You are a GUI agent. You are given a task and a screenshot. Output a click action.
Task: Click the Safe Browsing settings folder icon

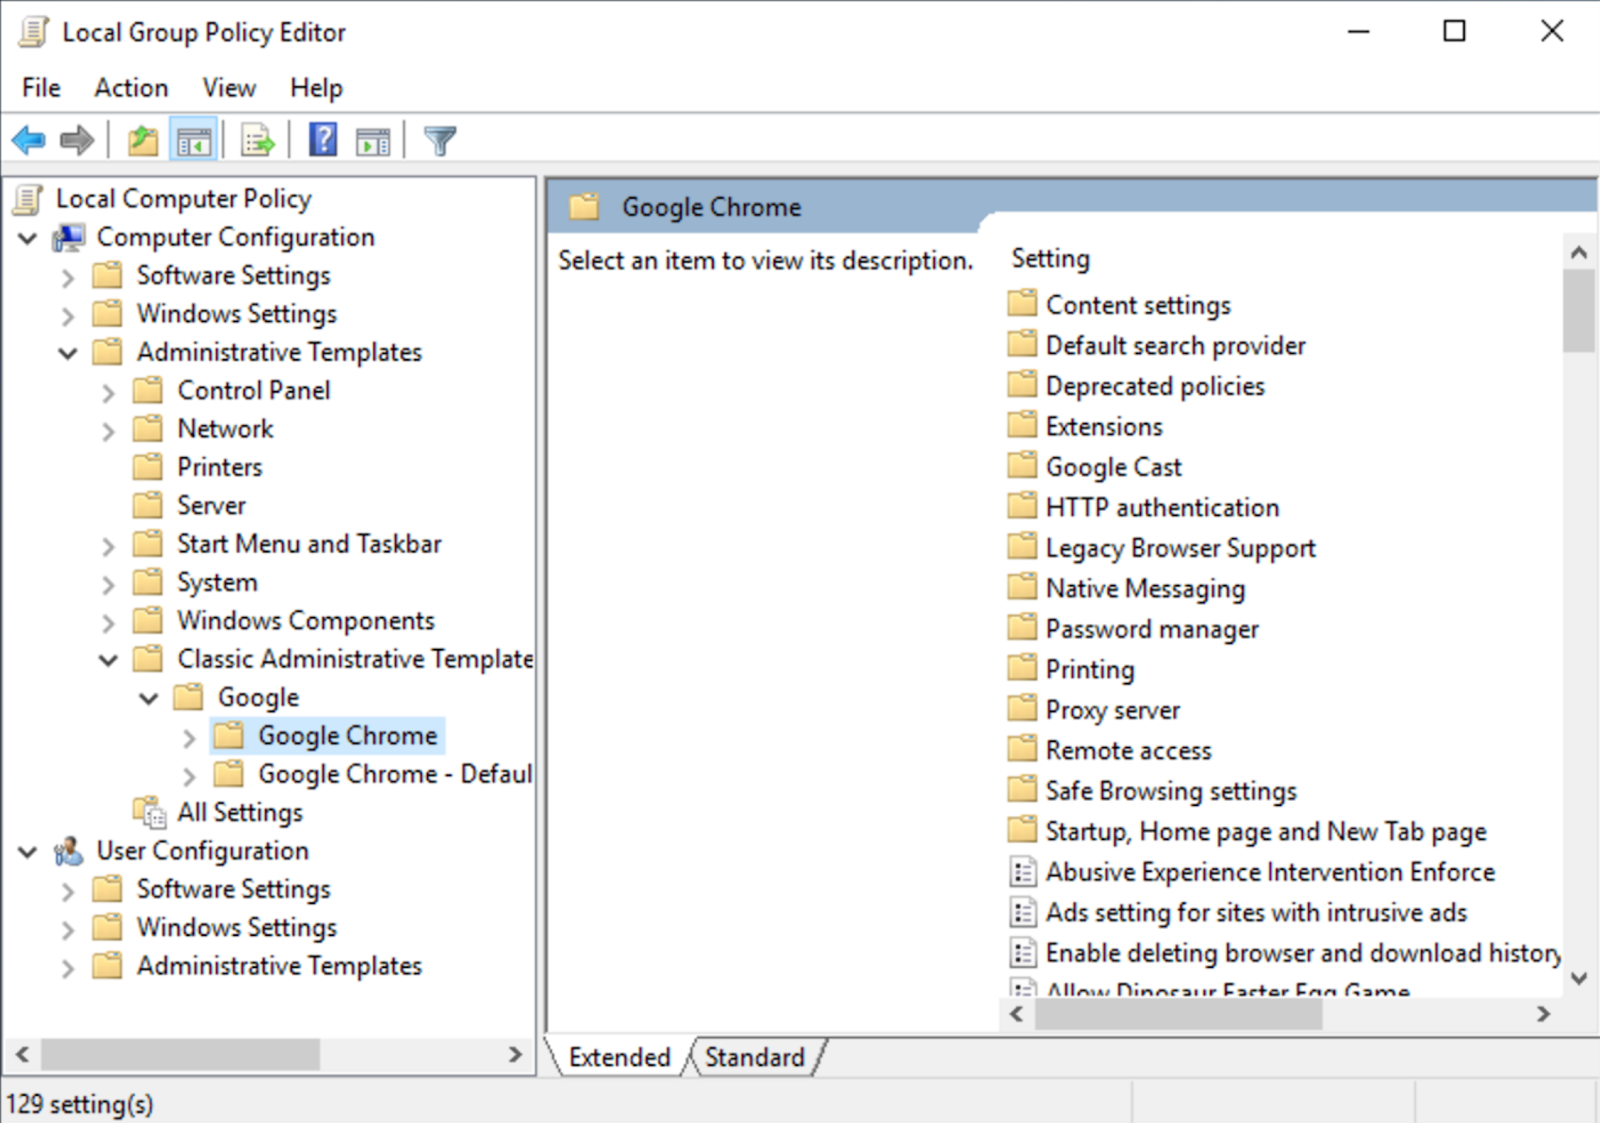coord(1022,789)
